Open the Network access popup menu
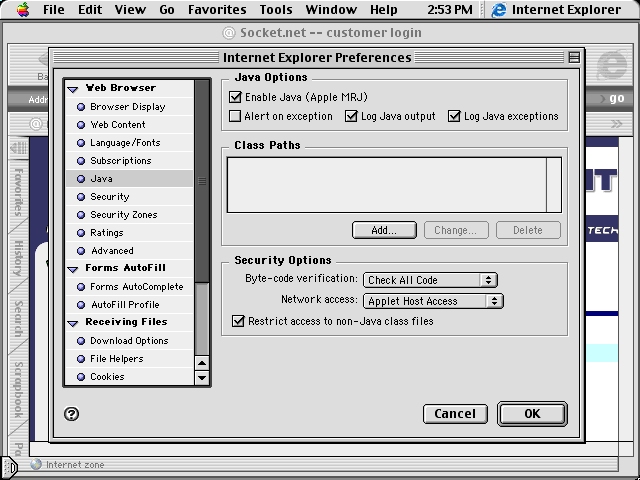The height and width of the screenshot is (480, 640). click(433, 301)
